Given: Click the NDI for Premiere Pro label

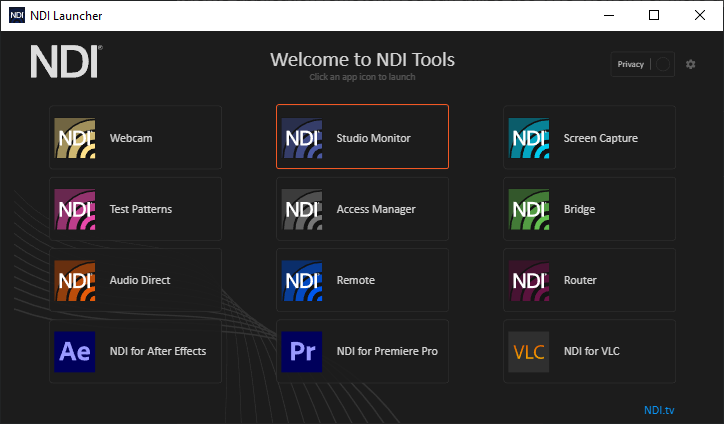Looking at the screenshot, I should [387, 351].
